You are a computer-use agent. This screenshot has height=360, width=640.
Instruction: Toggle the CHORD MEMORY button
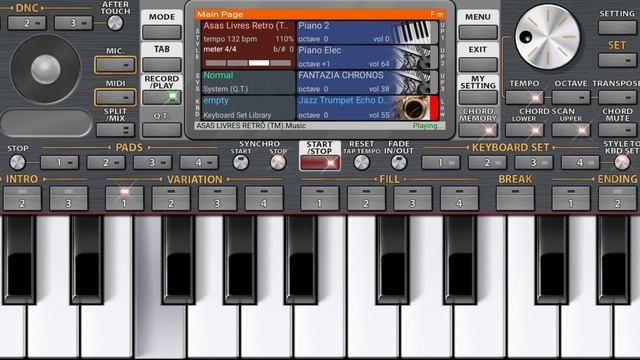(478, 130)
